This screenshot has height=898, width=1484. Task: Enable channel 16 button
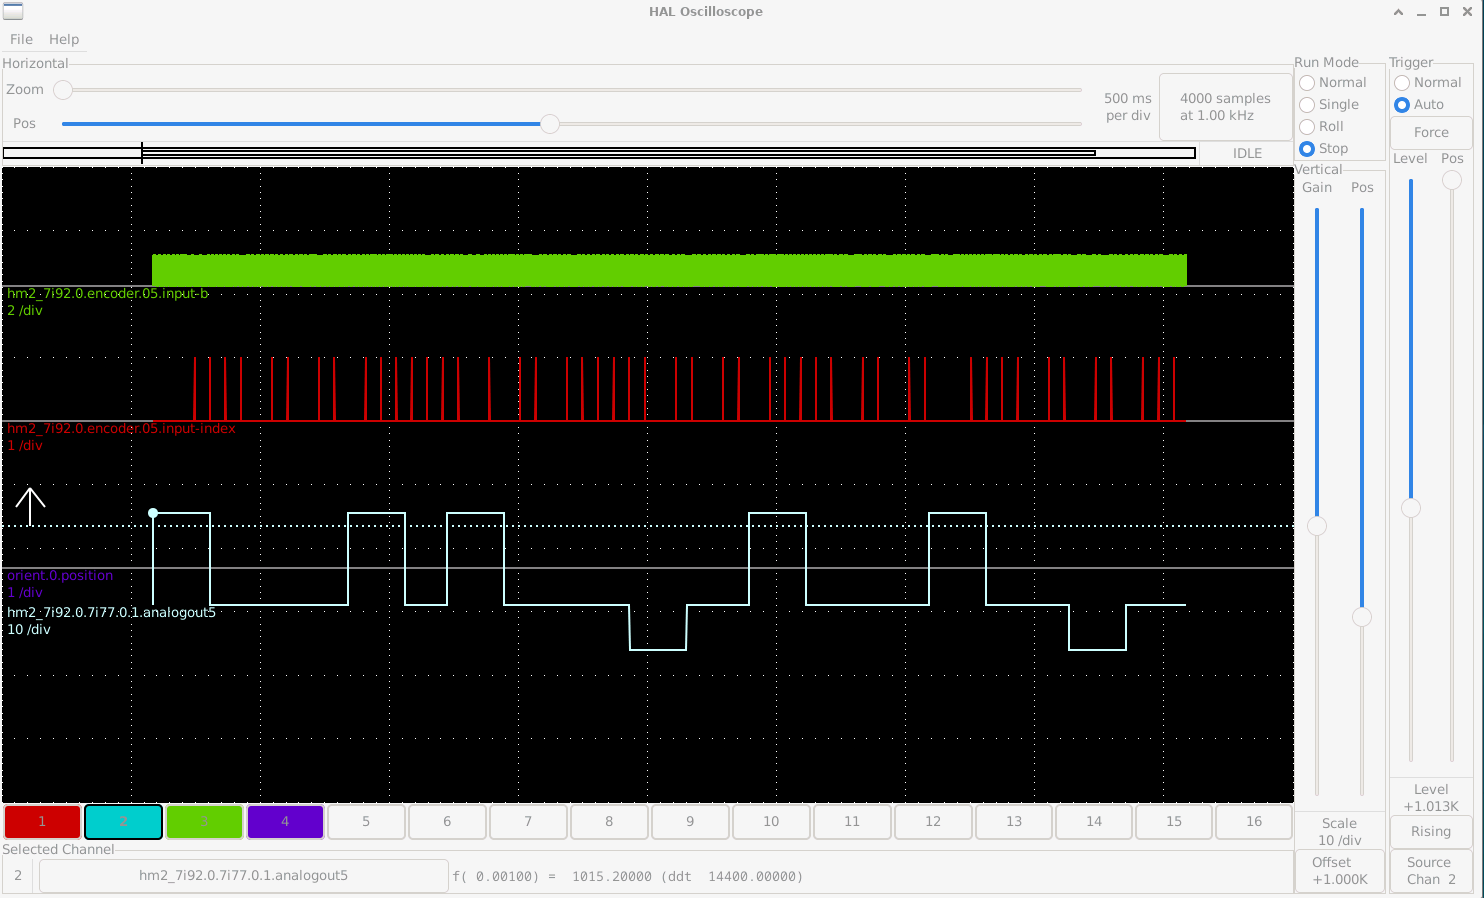pyautogui.click(x=1254, y=822)
